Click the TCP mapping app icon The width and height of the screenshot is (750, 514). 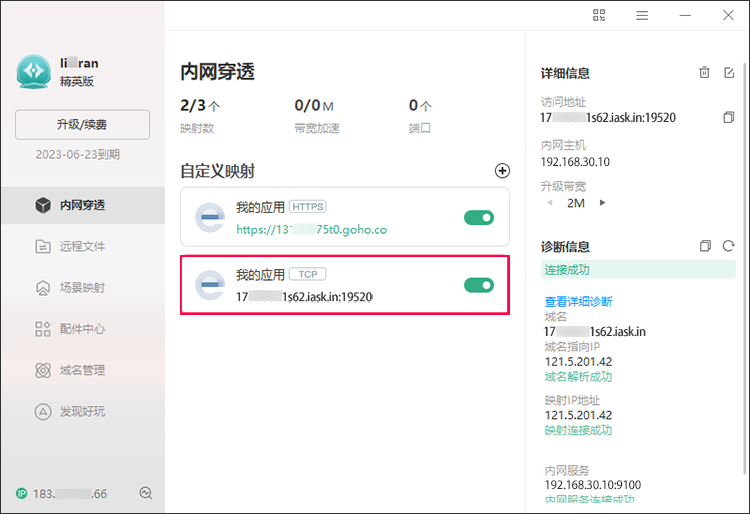click(210, 285)
